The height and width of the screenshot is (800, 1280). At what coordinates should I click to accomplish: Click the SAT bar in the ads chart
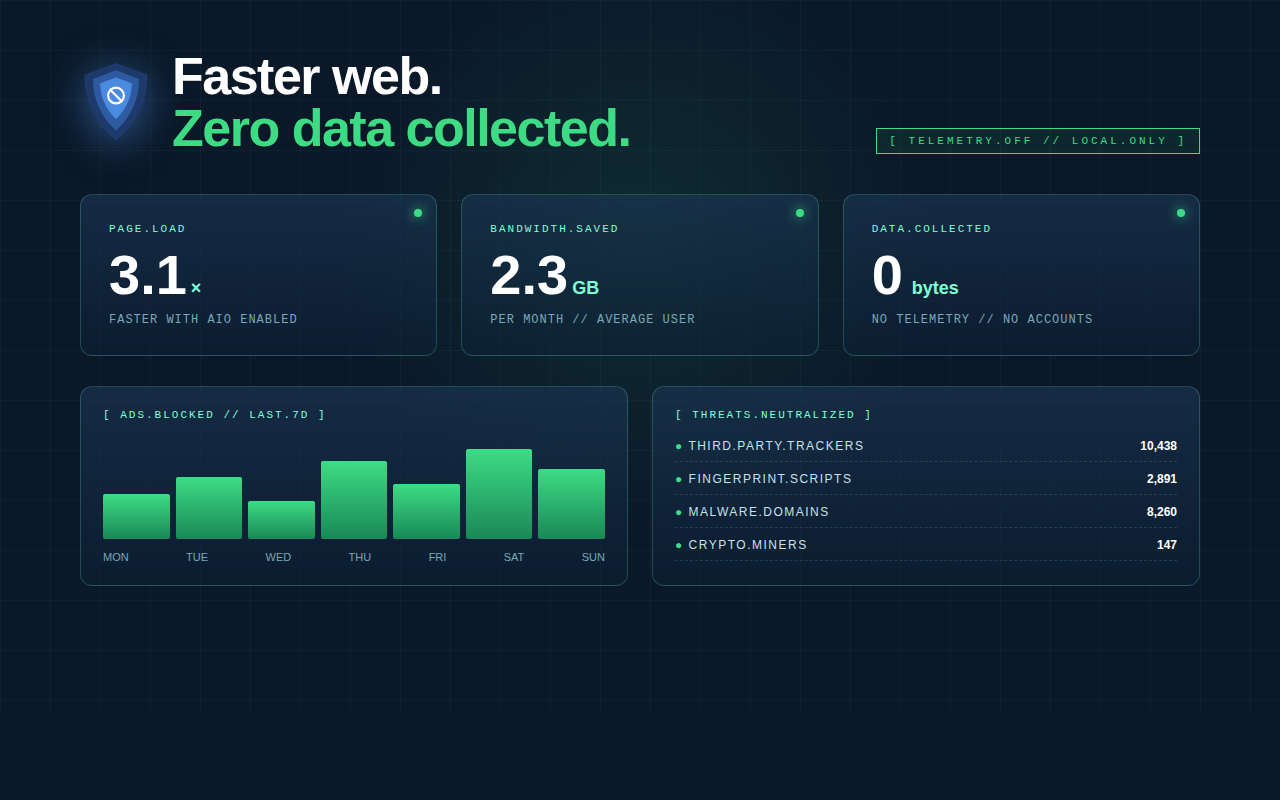pyautogui.click(x=499, y=494)
